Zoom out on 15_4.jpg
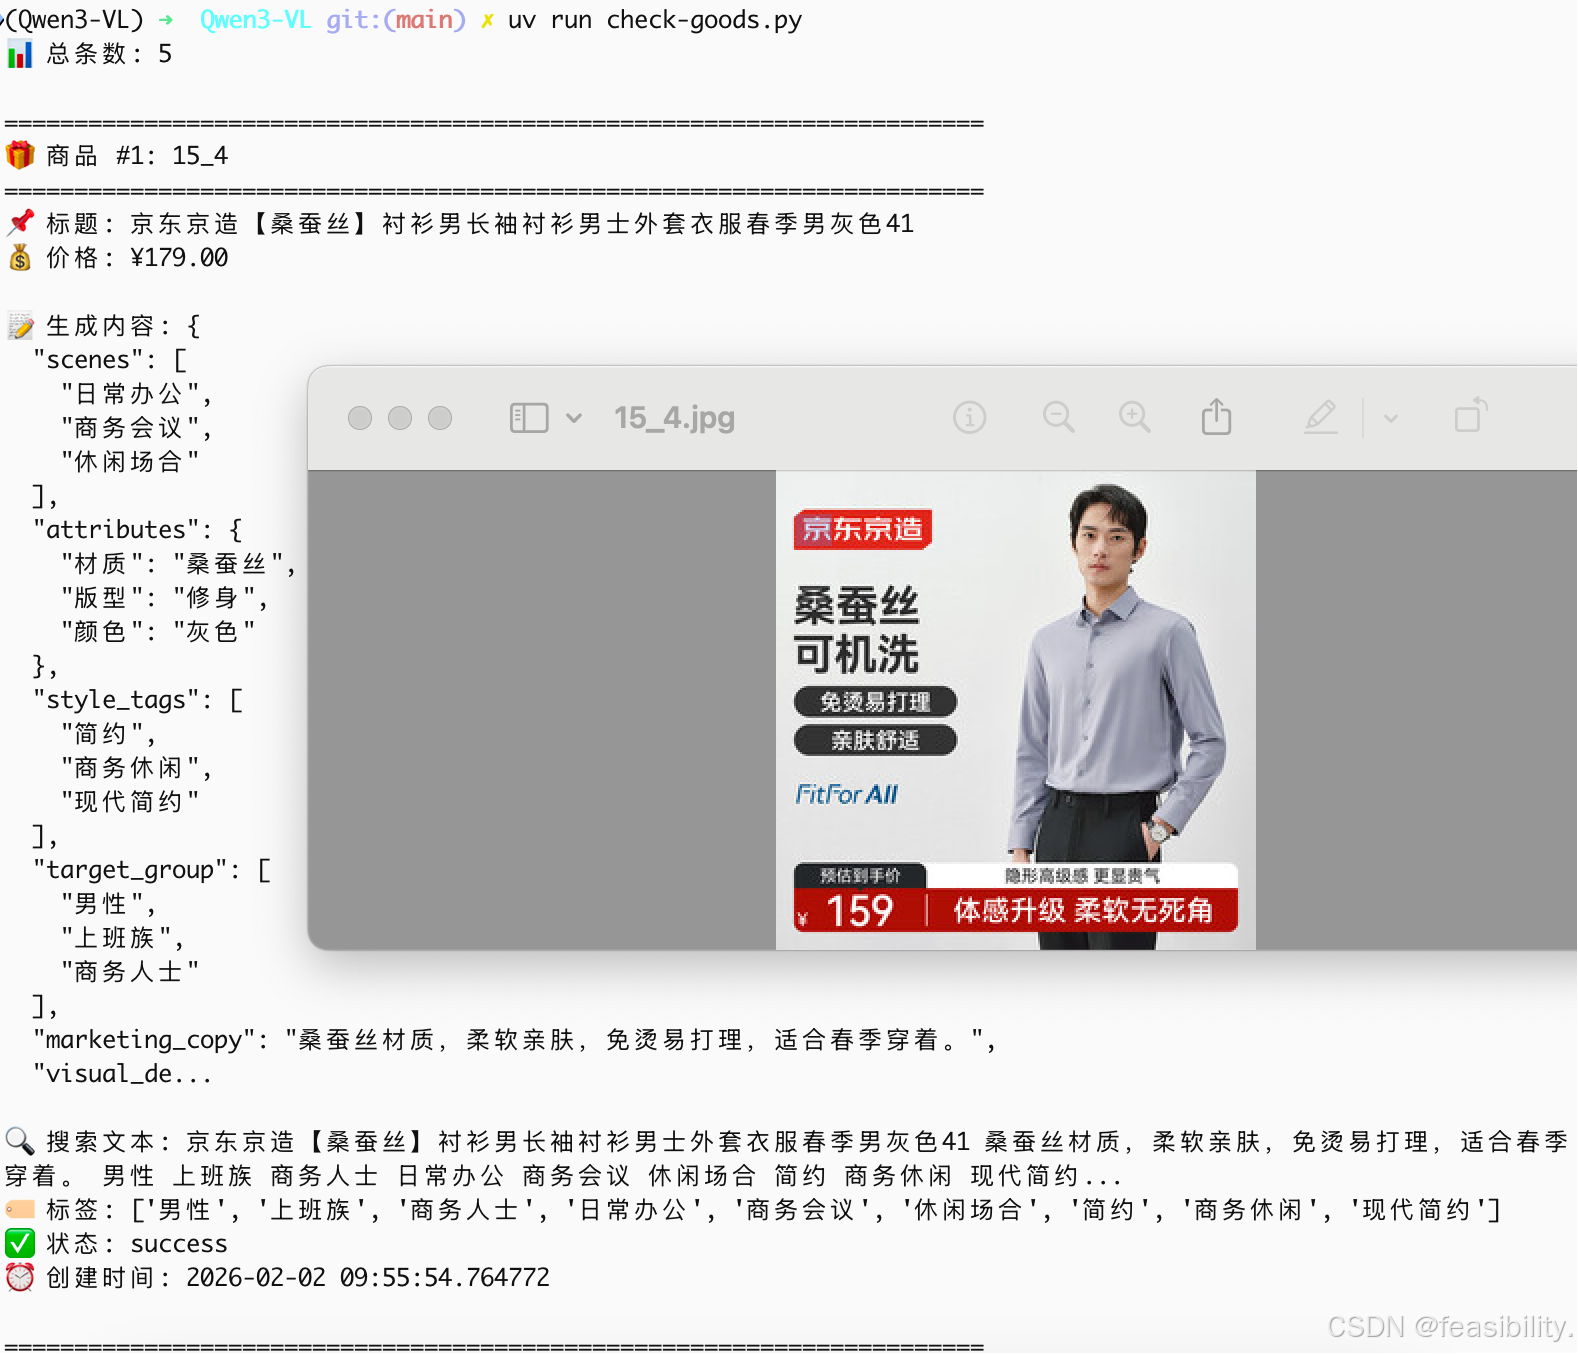This screenshot has height=1354, width=1578. click(x=1058, y=417)
